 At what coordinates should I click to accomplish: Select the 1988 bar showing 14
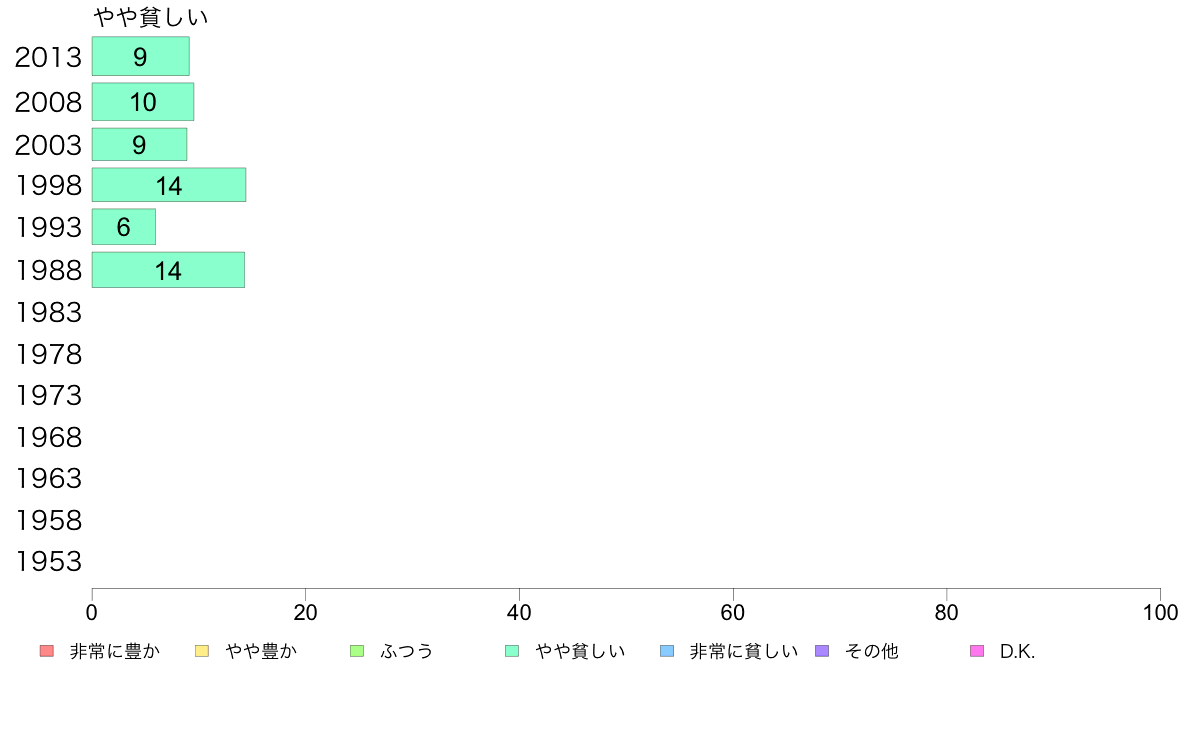pos(168,270)
